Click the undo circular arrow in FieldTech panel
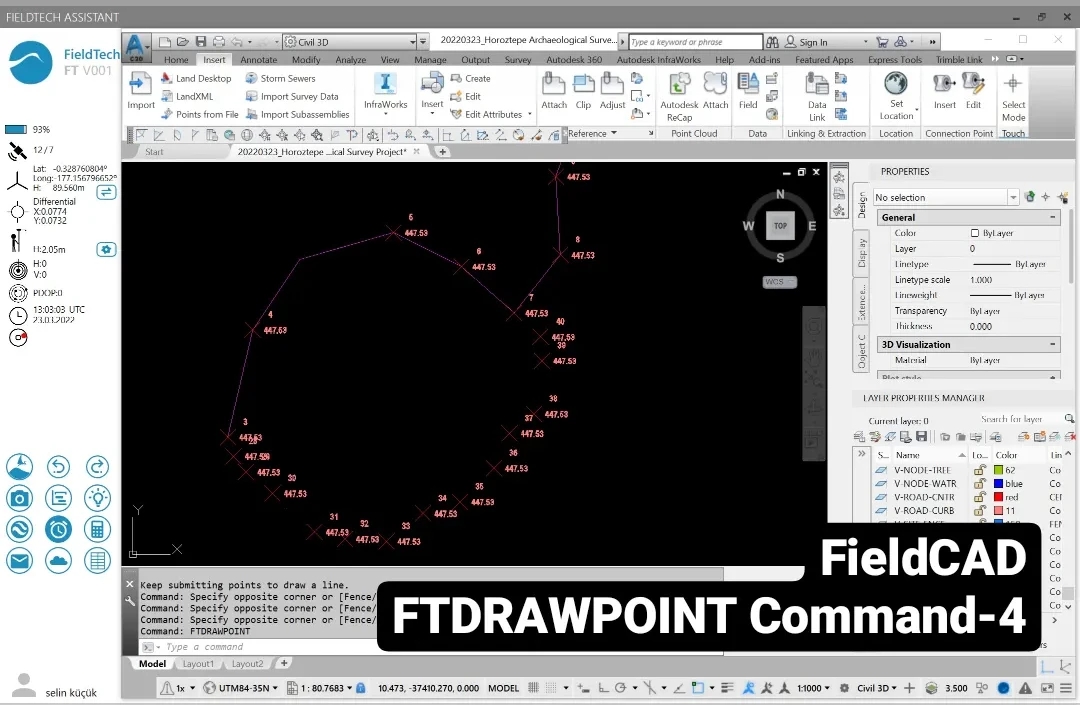The width and height of the screenshot is (1080, 705). (x=59, y=467)
